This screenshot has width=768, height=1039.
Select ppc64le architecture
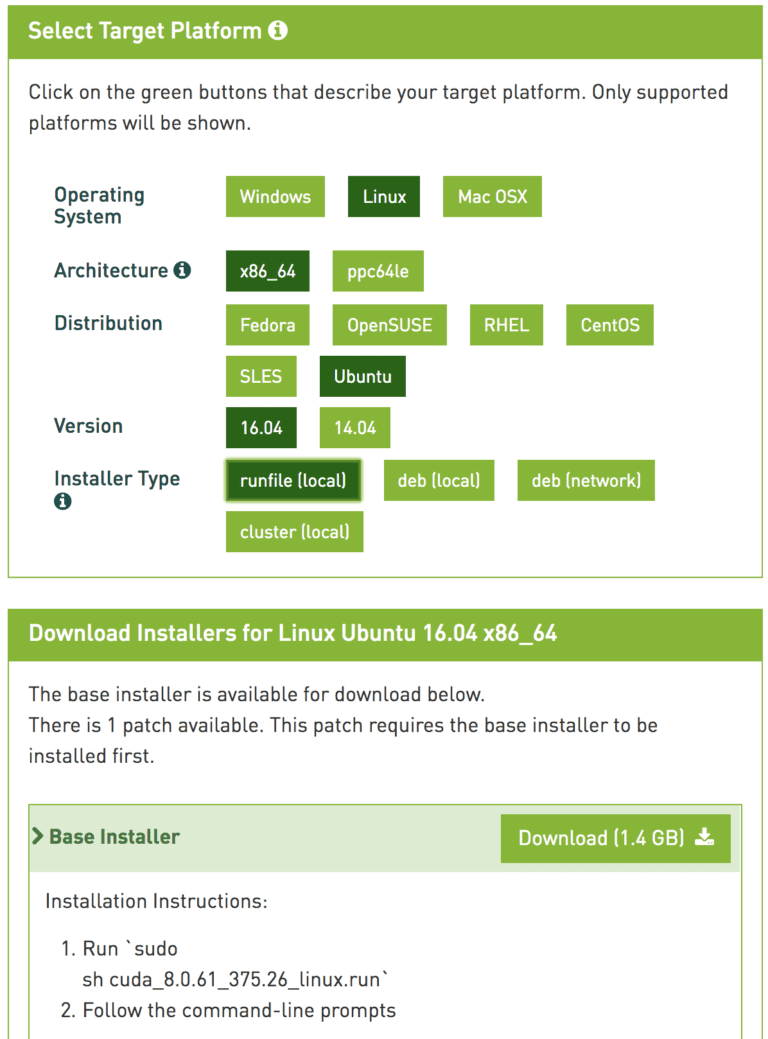pyautogui.click(x=378, y=271)
